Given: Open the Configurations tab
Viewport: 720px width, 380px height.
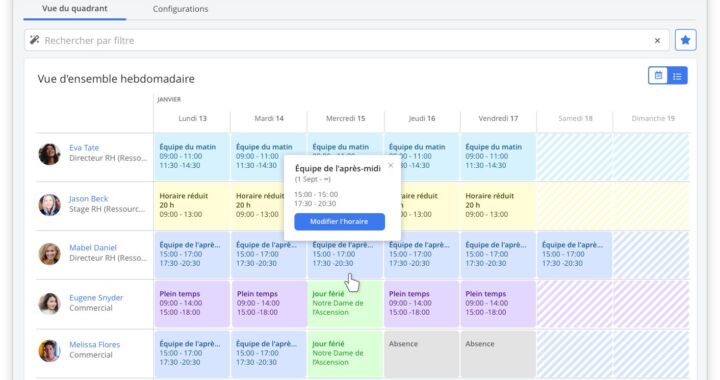Looking at the screenshot, I should 180,9.
